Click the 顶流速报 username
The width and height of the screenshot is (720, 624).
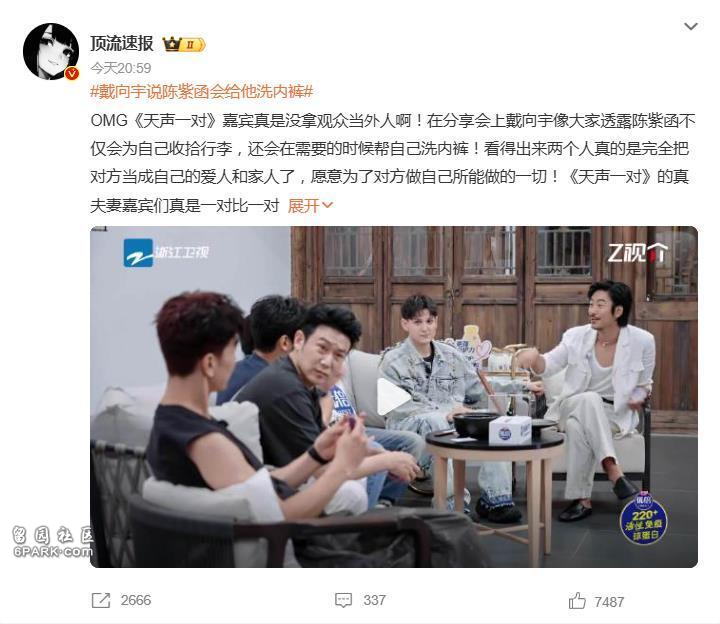(122, 44)
